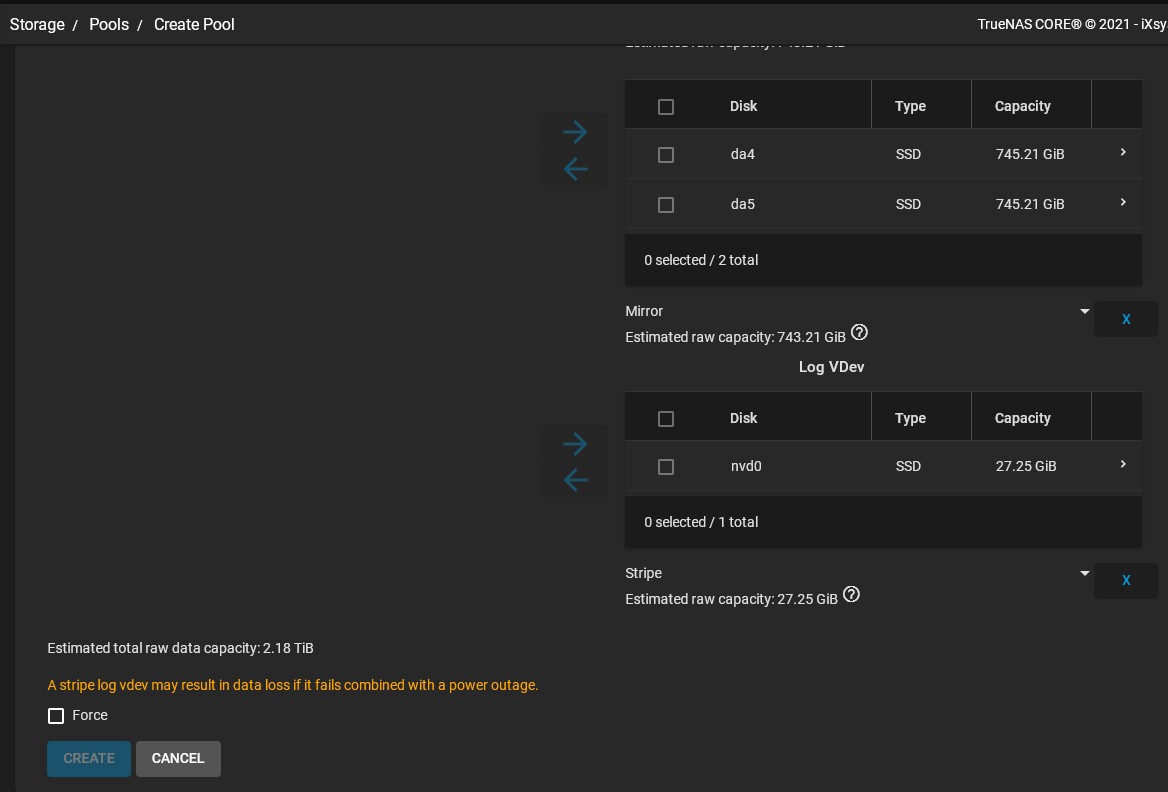Screen dimensions: 1168x792
Task: Click left arrow to remove disks from data vdev
Action: point(575,168)
